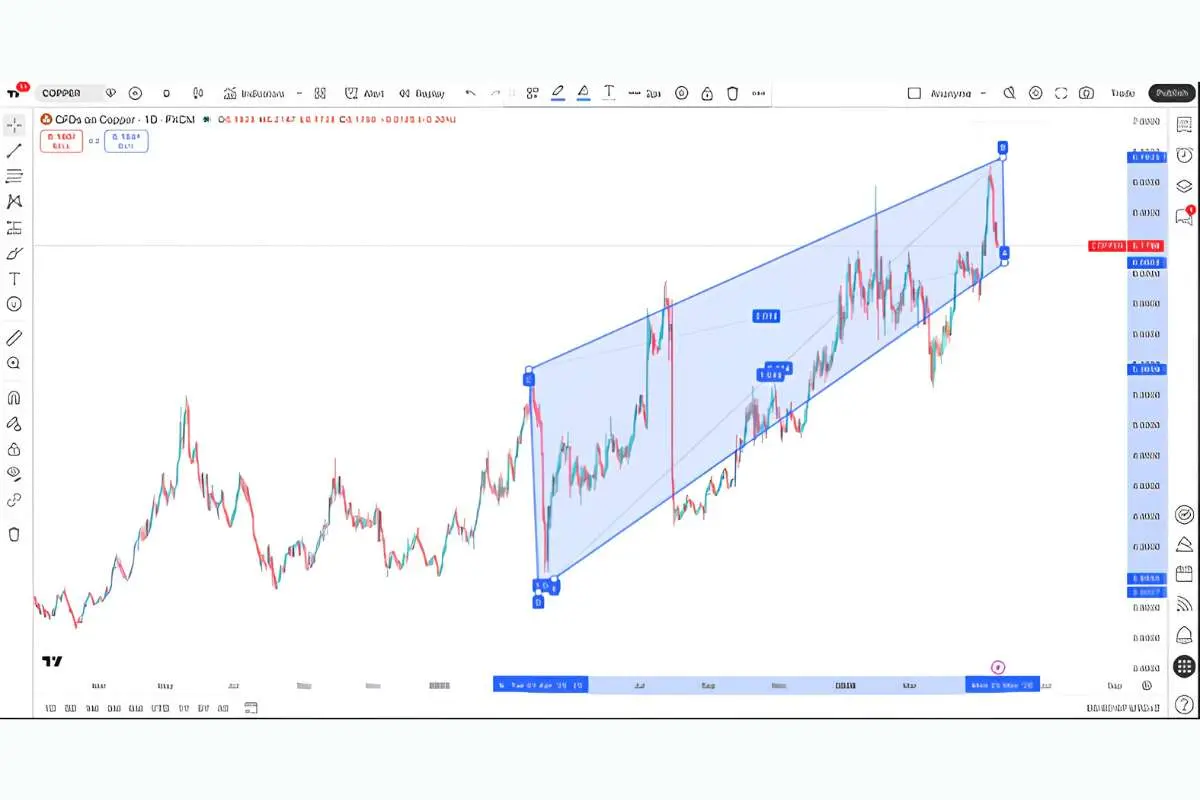Open the candlestick chart style selector

[x=198, y=93]
